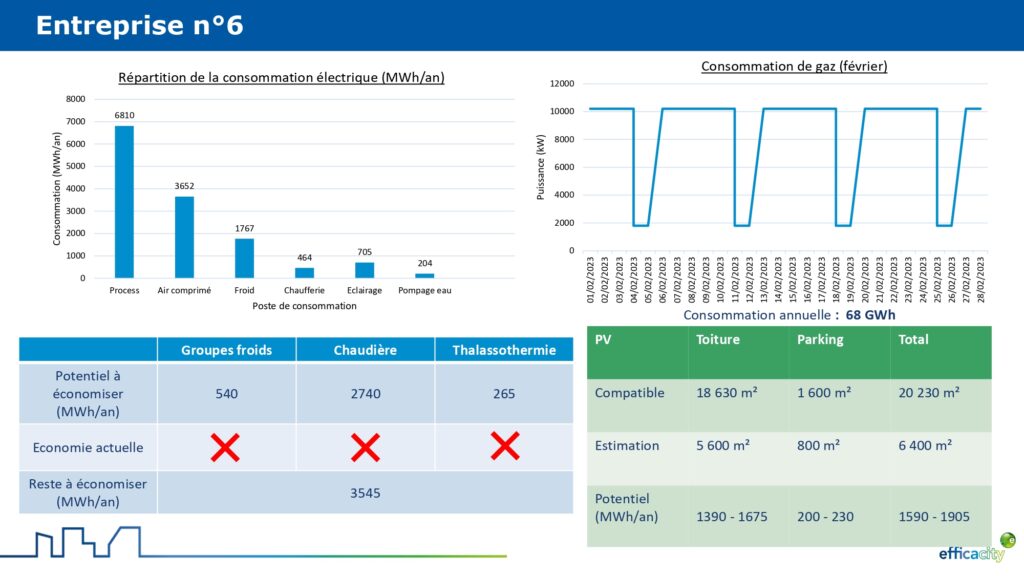This screenshot has width=1024, height=576.
Task: Click the Entreprise n°6 slide title
Action: click(139, 26)
